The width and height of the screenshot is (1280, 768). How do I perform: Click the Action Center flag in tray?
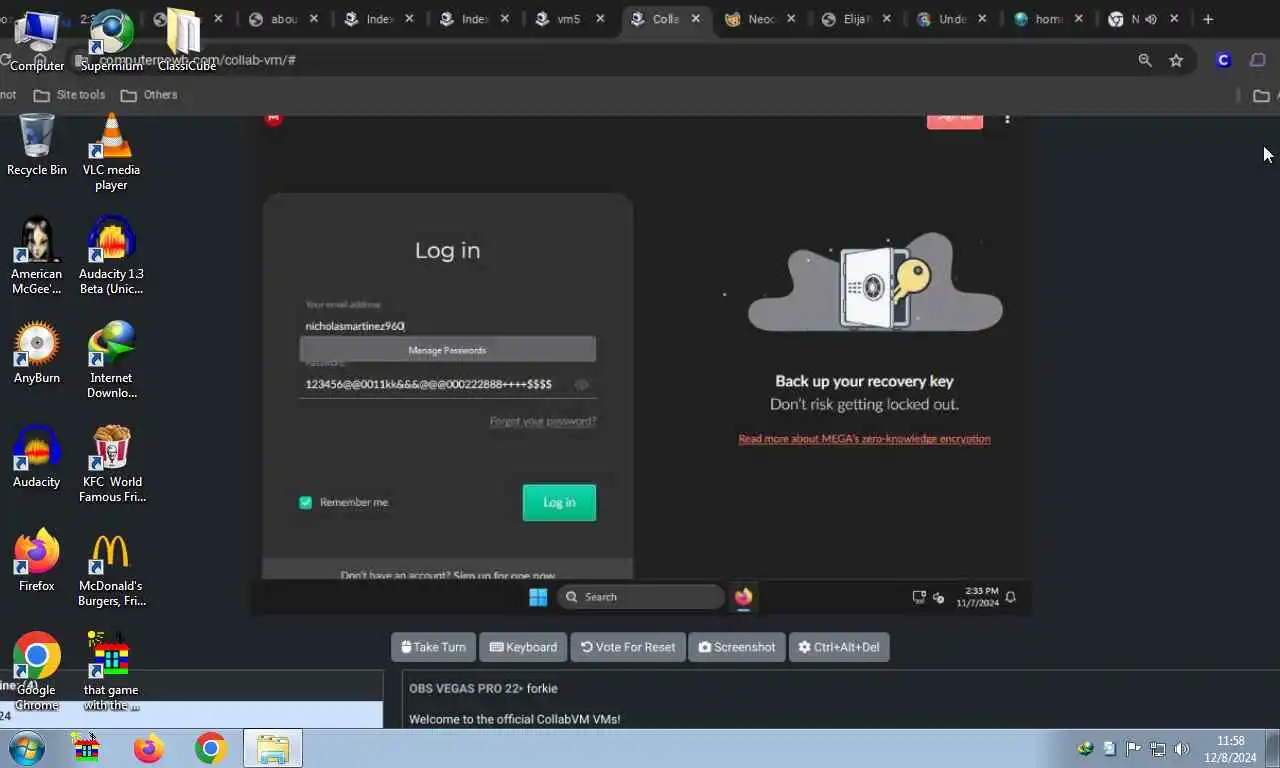pos(1134,748)
